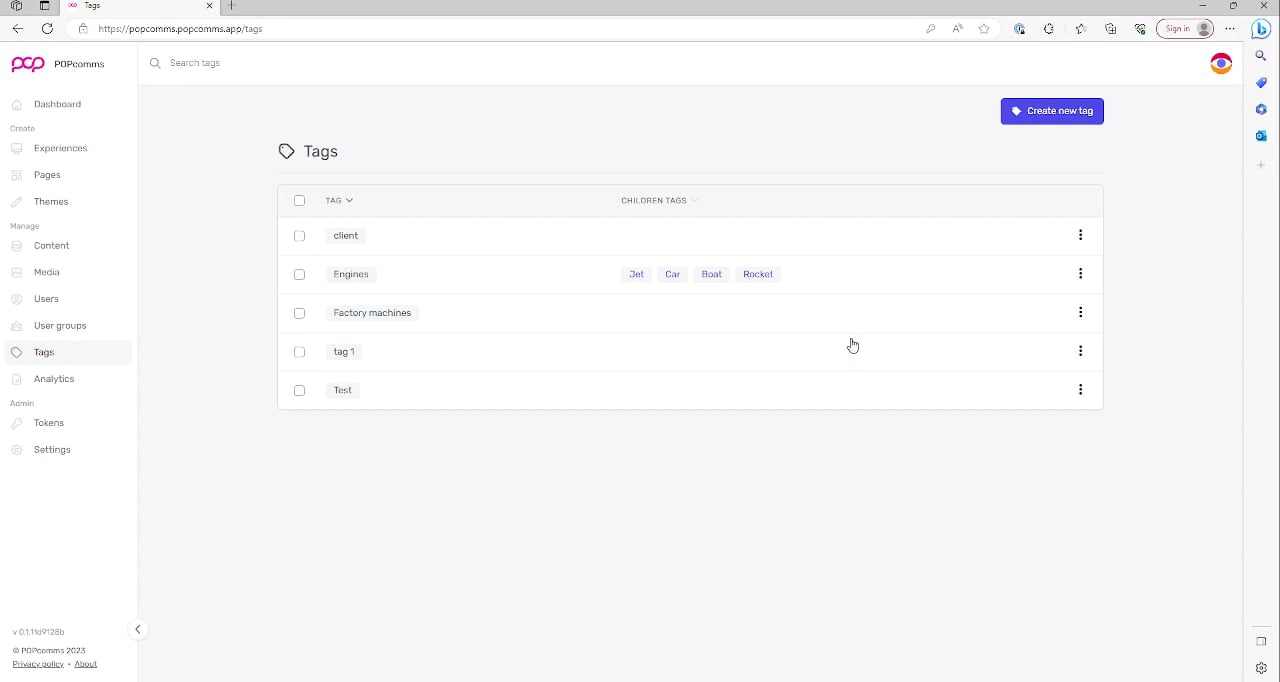
Task: Click Create new tag button
Action: 1052,111
